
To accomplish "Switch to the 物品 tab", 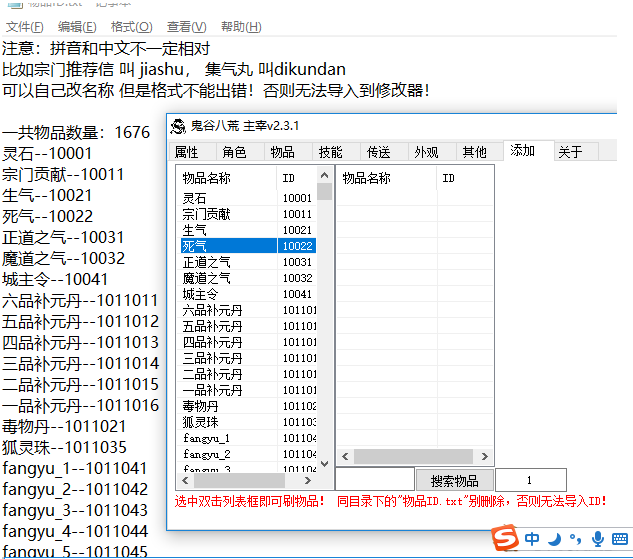I will pos(288,152).
